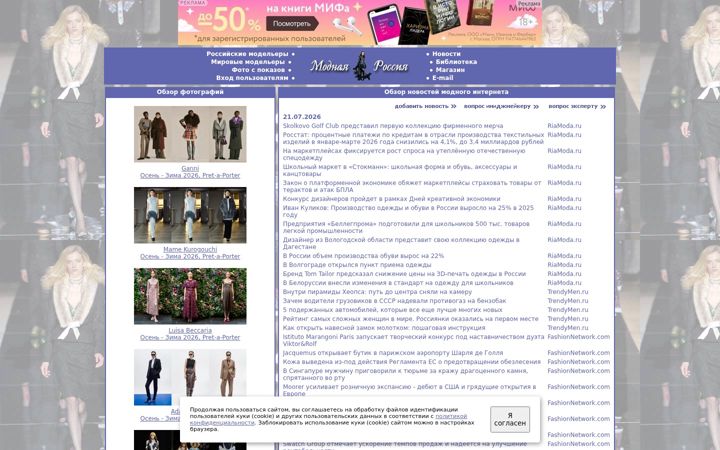Open Иван Куликов production news headline
Screen dimensions: 720x450
coord(408,211)
